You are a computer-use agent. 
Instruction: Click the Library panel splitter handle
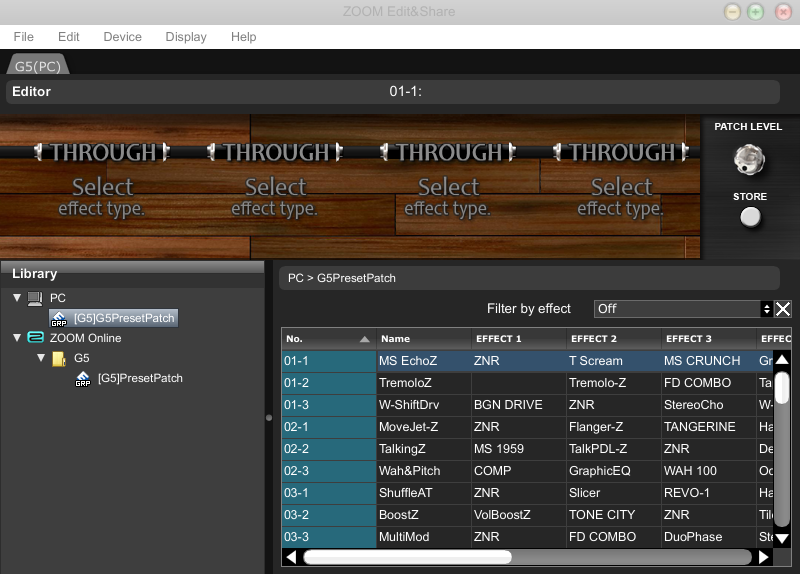coord(269,417)
